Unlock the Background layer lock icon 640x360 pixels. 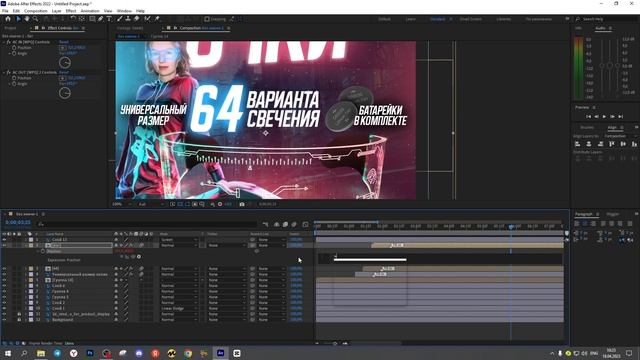19,320
